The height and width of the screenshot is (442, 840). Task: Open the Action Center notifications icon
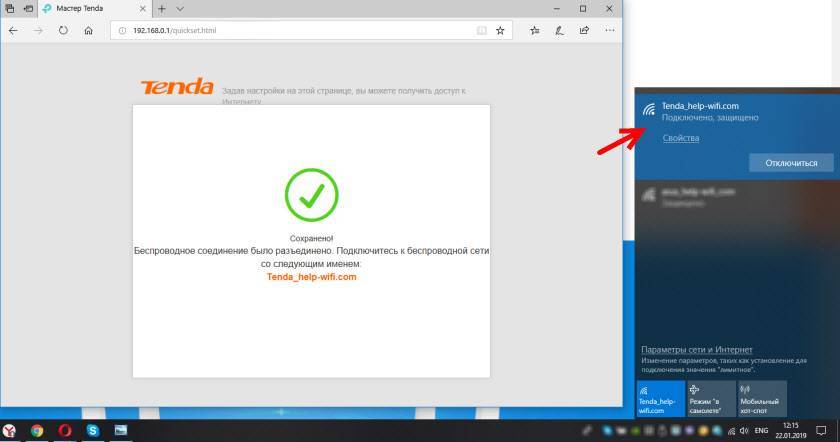pyautogui.click(x=821, y=430)
